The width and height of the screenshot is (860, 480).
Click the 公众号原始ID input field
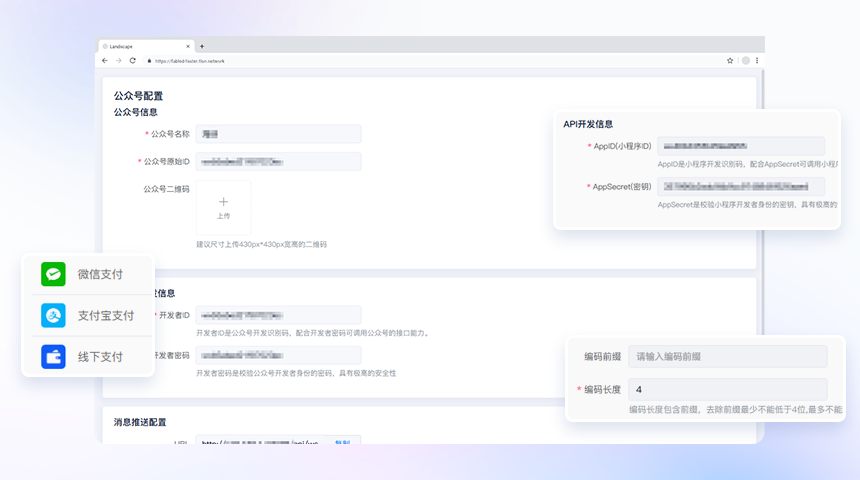pyautogui.click(x=278, y=161)
